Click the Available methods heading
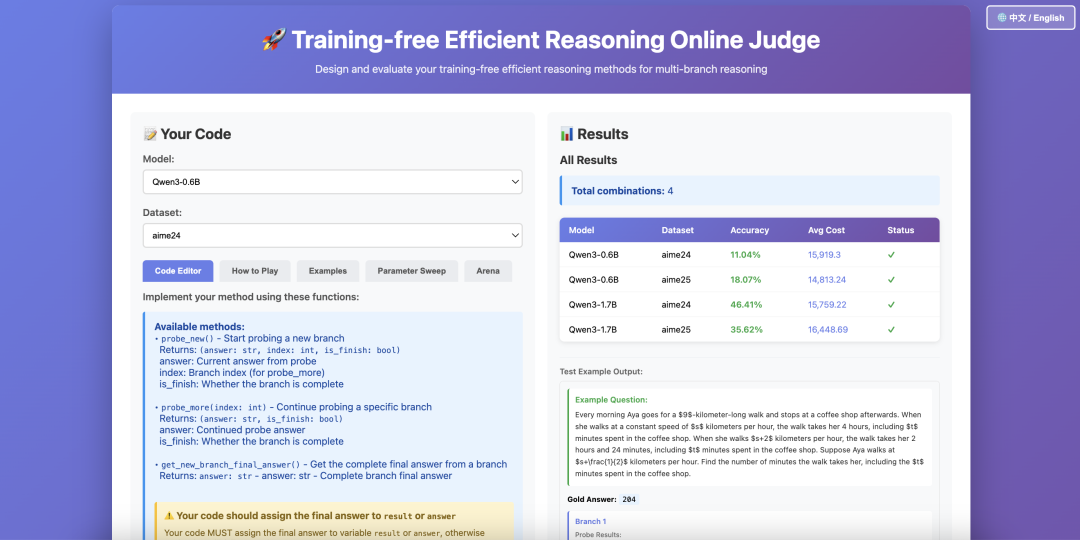 coord(200,326)
